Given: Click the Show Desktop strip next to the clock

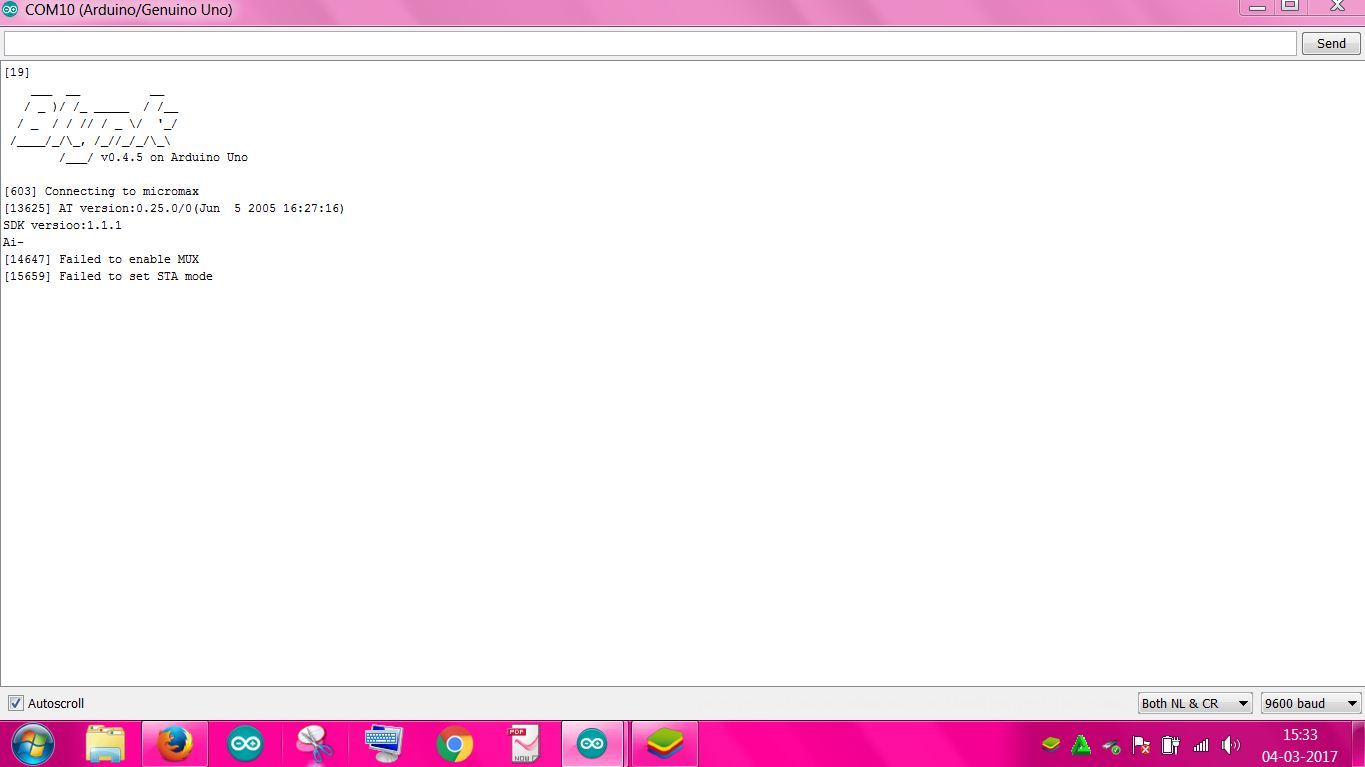Looking at the screenshot, I should point(1358,744).
